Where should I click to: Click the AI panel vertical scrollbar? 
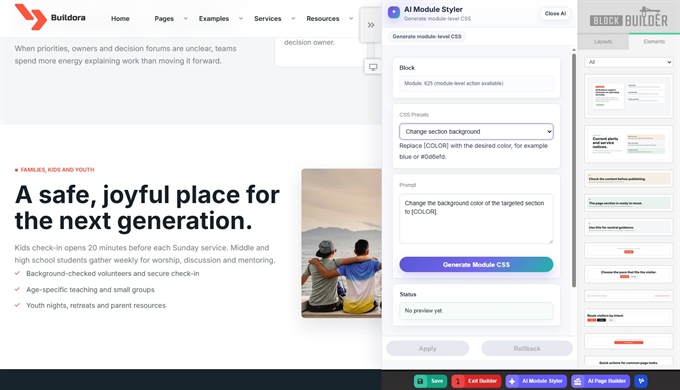pyautogui.click(x=574, y=169)
